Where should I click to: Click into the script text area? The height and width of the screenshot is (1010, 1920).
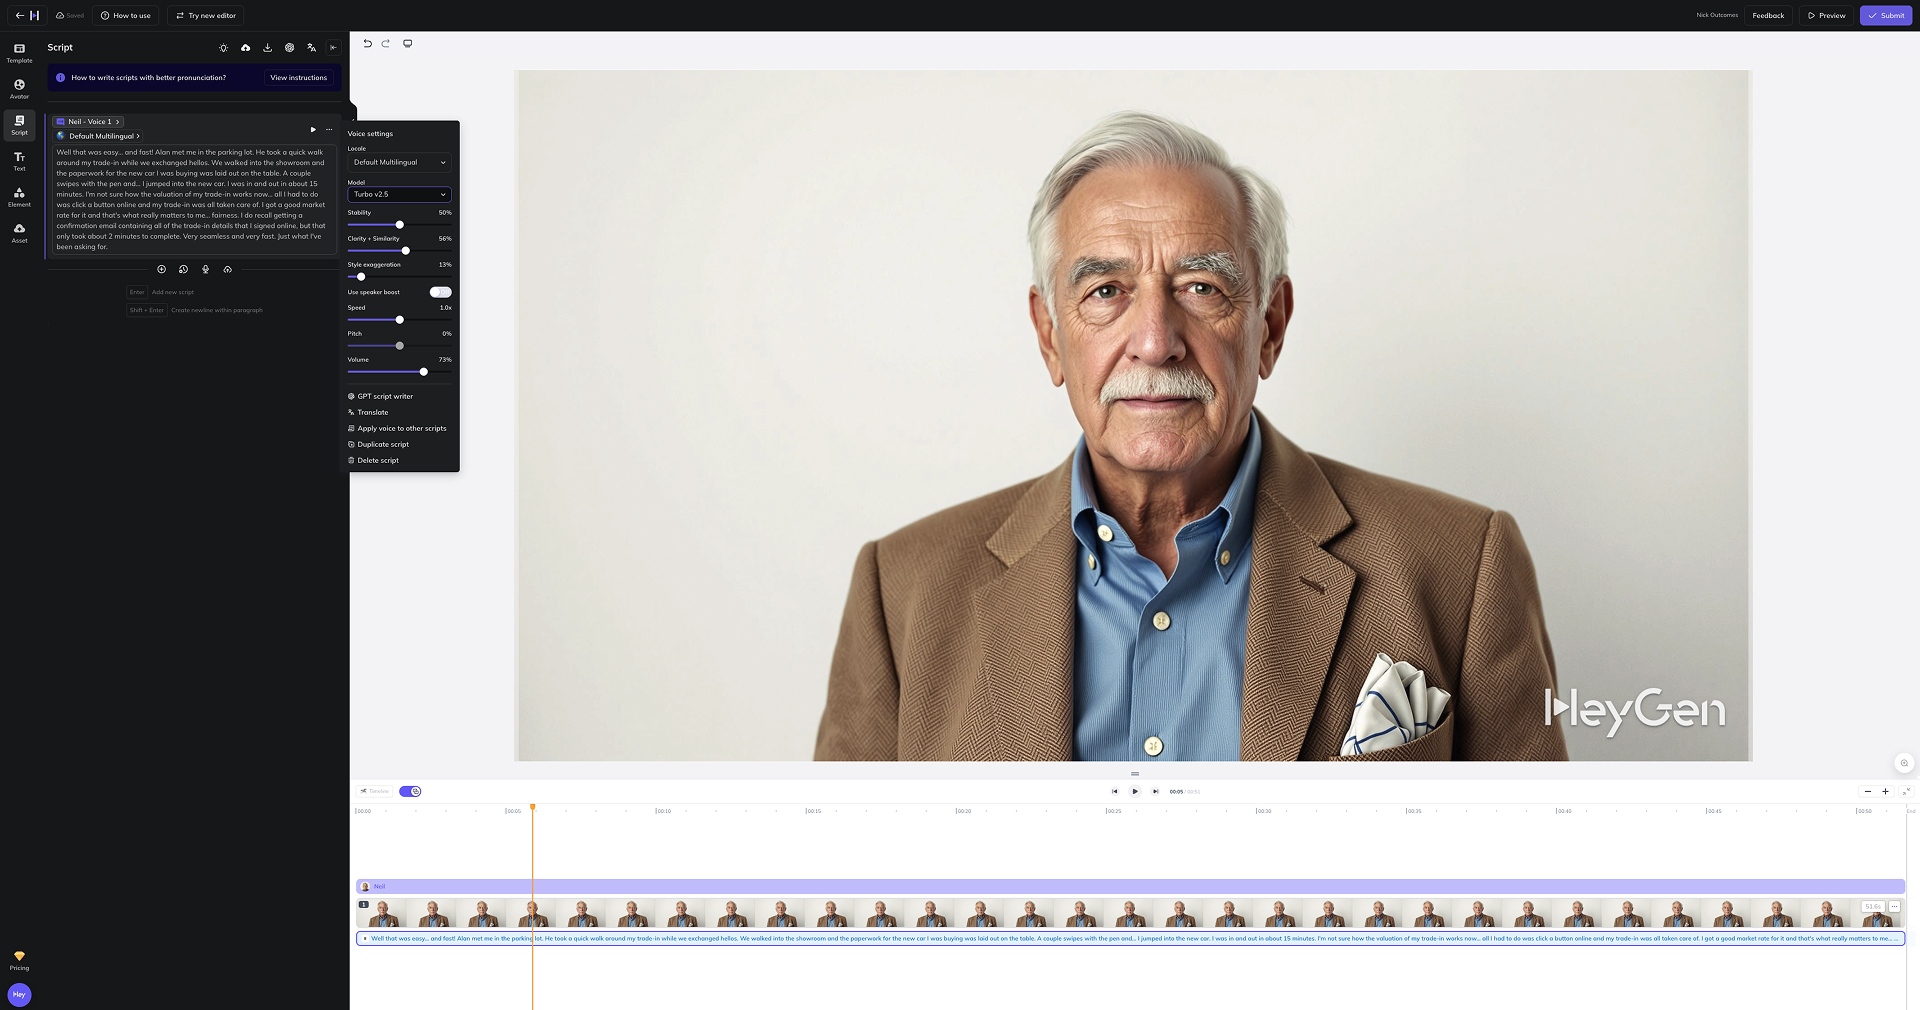(193, 199)
